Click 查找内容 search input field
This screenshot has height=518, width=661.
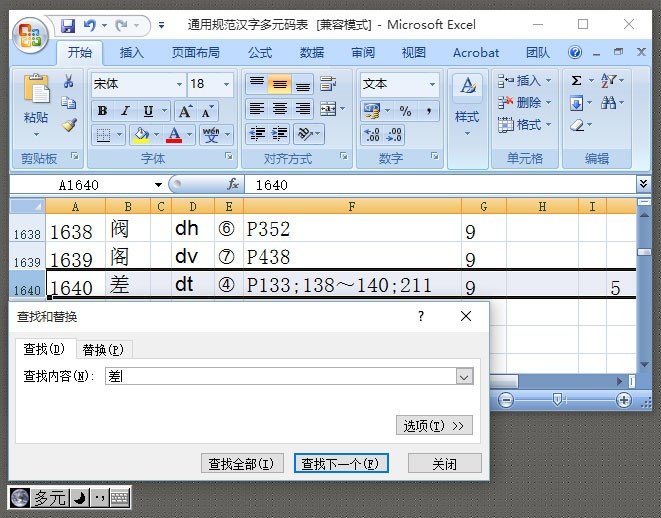click(281, 376)
